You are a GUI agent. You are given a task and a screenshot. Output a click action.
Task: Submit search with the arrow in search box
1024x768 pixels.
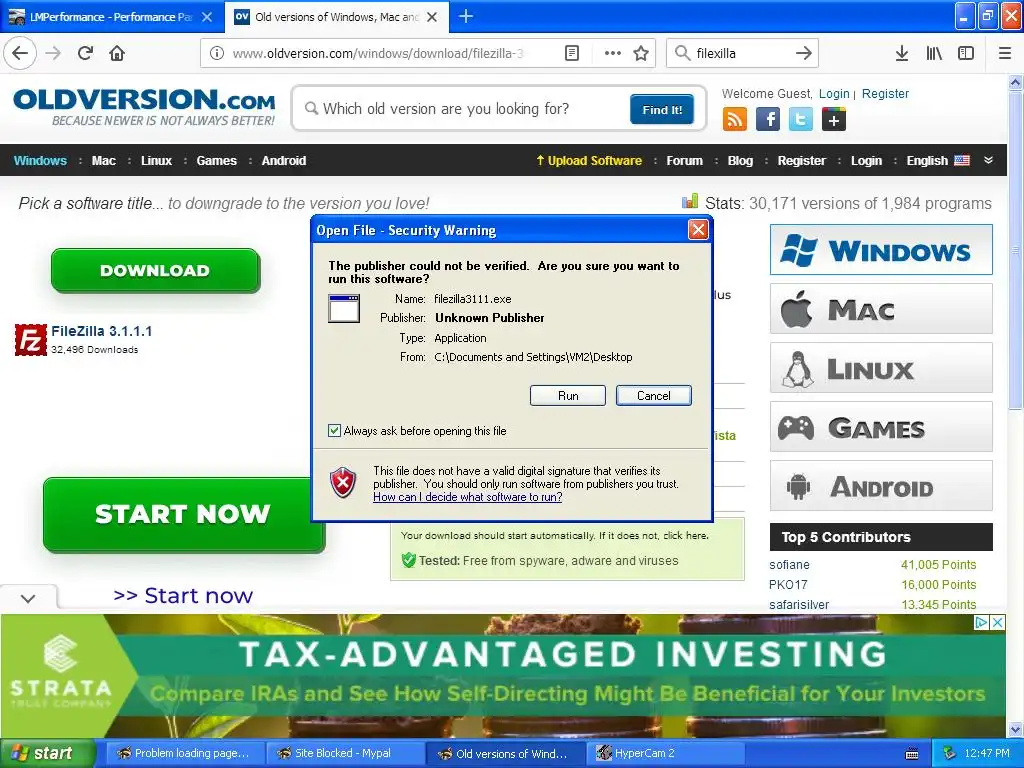(803, 53)
